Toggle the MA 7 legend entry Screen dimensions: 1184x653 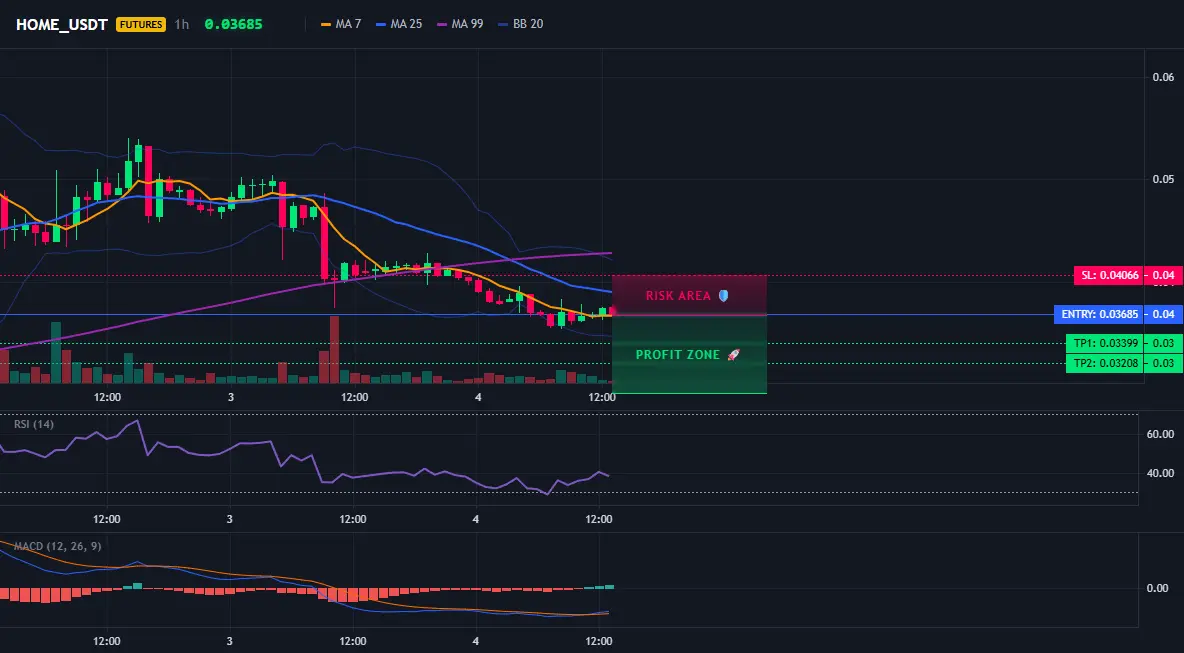pyautogui.click(x=341, y=24)
